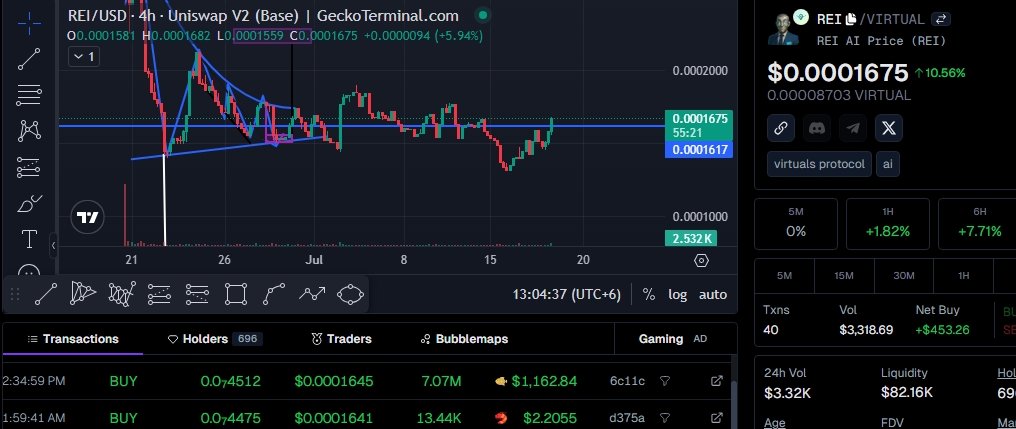Select the 30M stats interval tab
This screenshot has height=429, width=1016.
904,275
